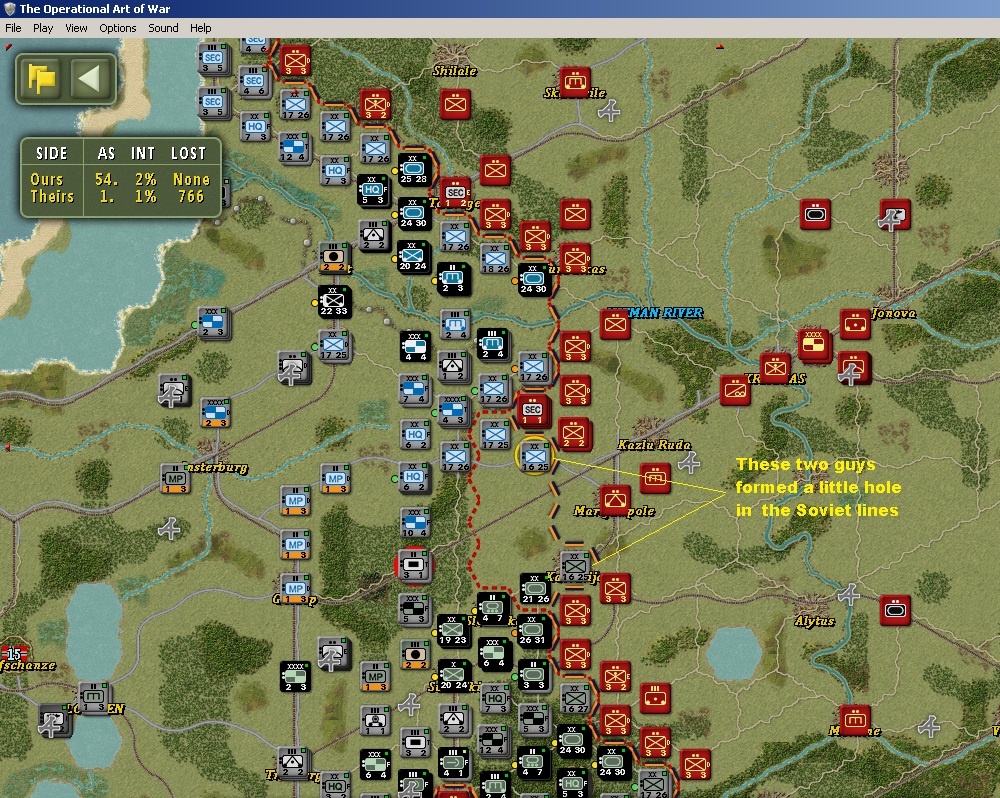Select the black corps counter XXX 4 4
The width and height of the screenshot is (1000, 798).
415,346
